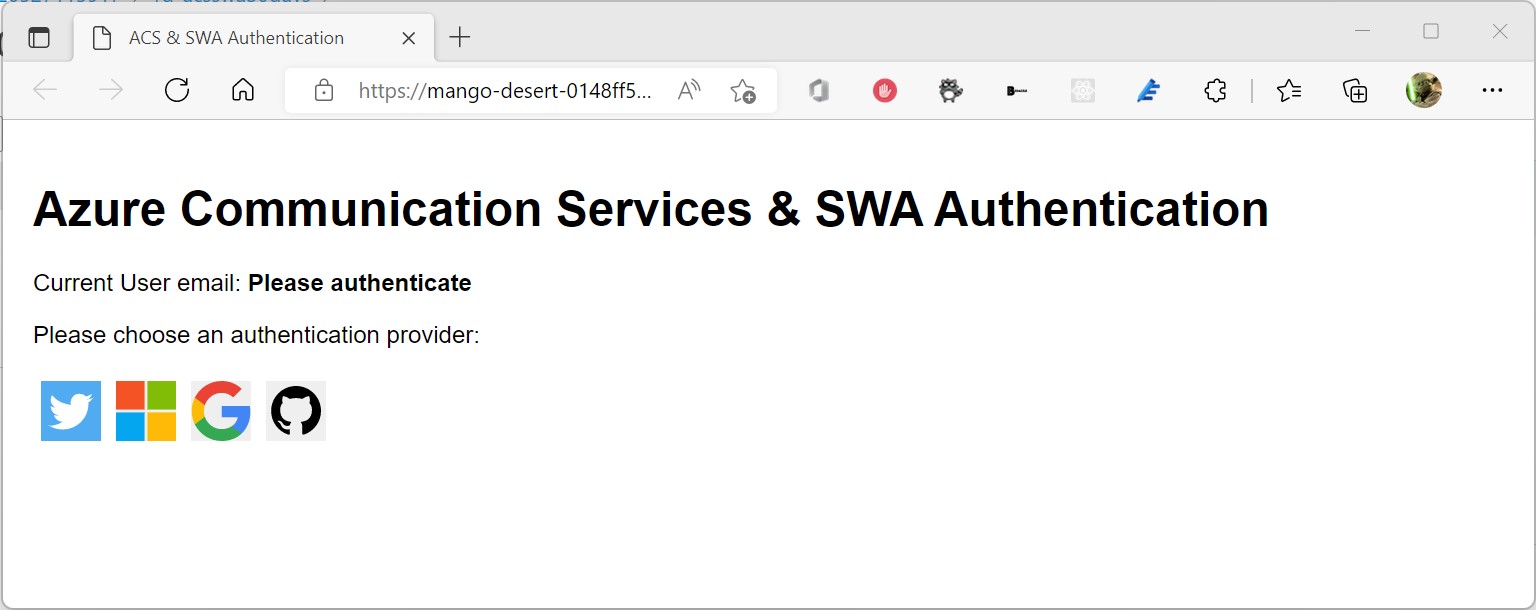Image resolution: width=1536 pixels, height=610 pixels.
Task: Open the Favorites list
Action: pos(1289,91)
